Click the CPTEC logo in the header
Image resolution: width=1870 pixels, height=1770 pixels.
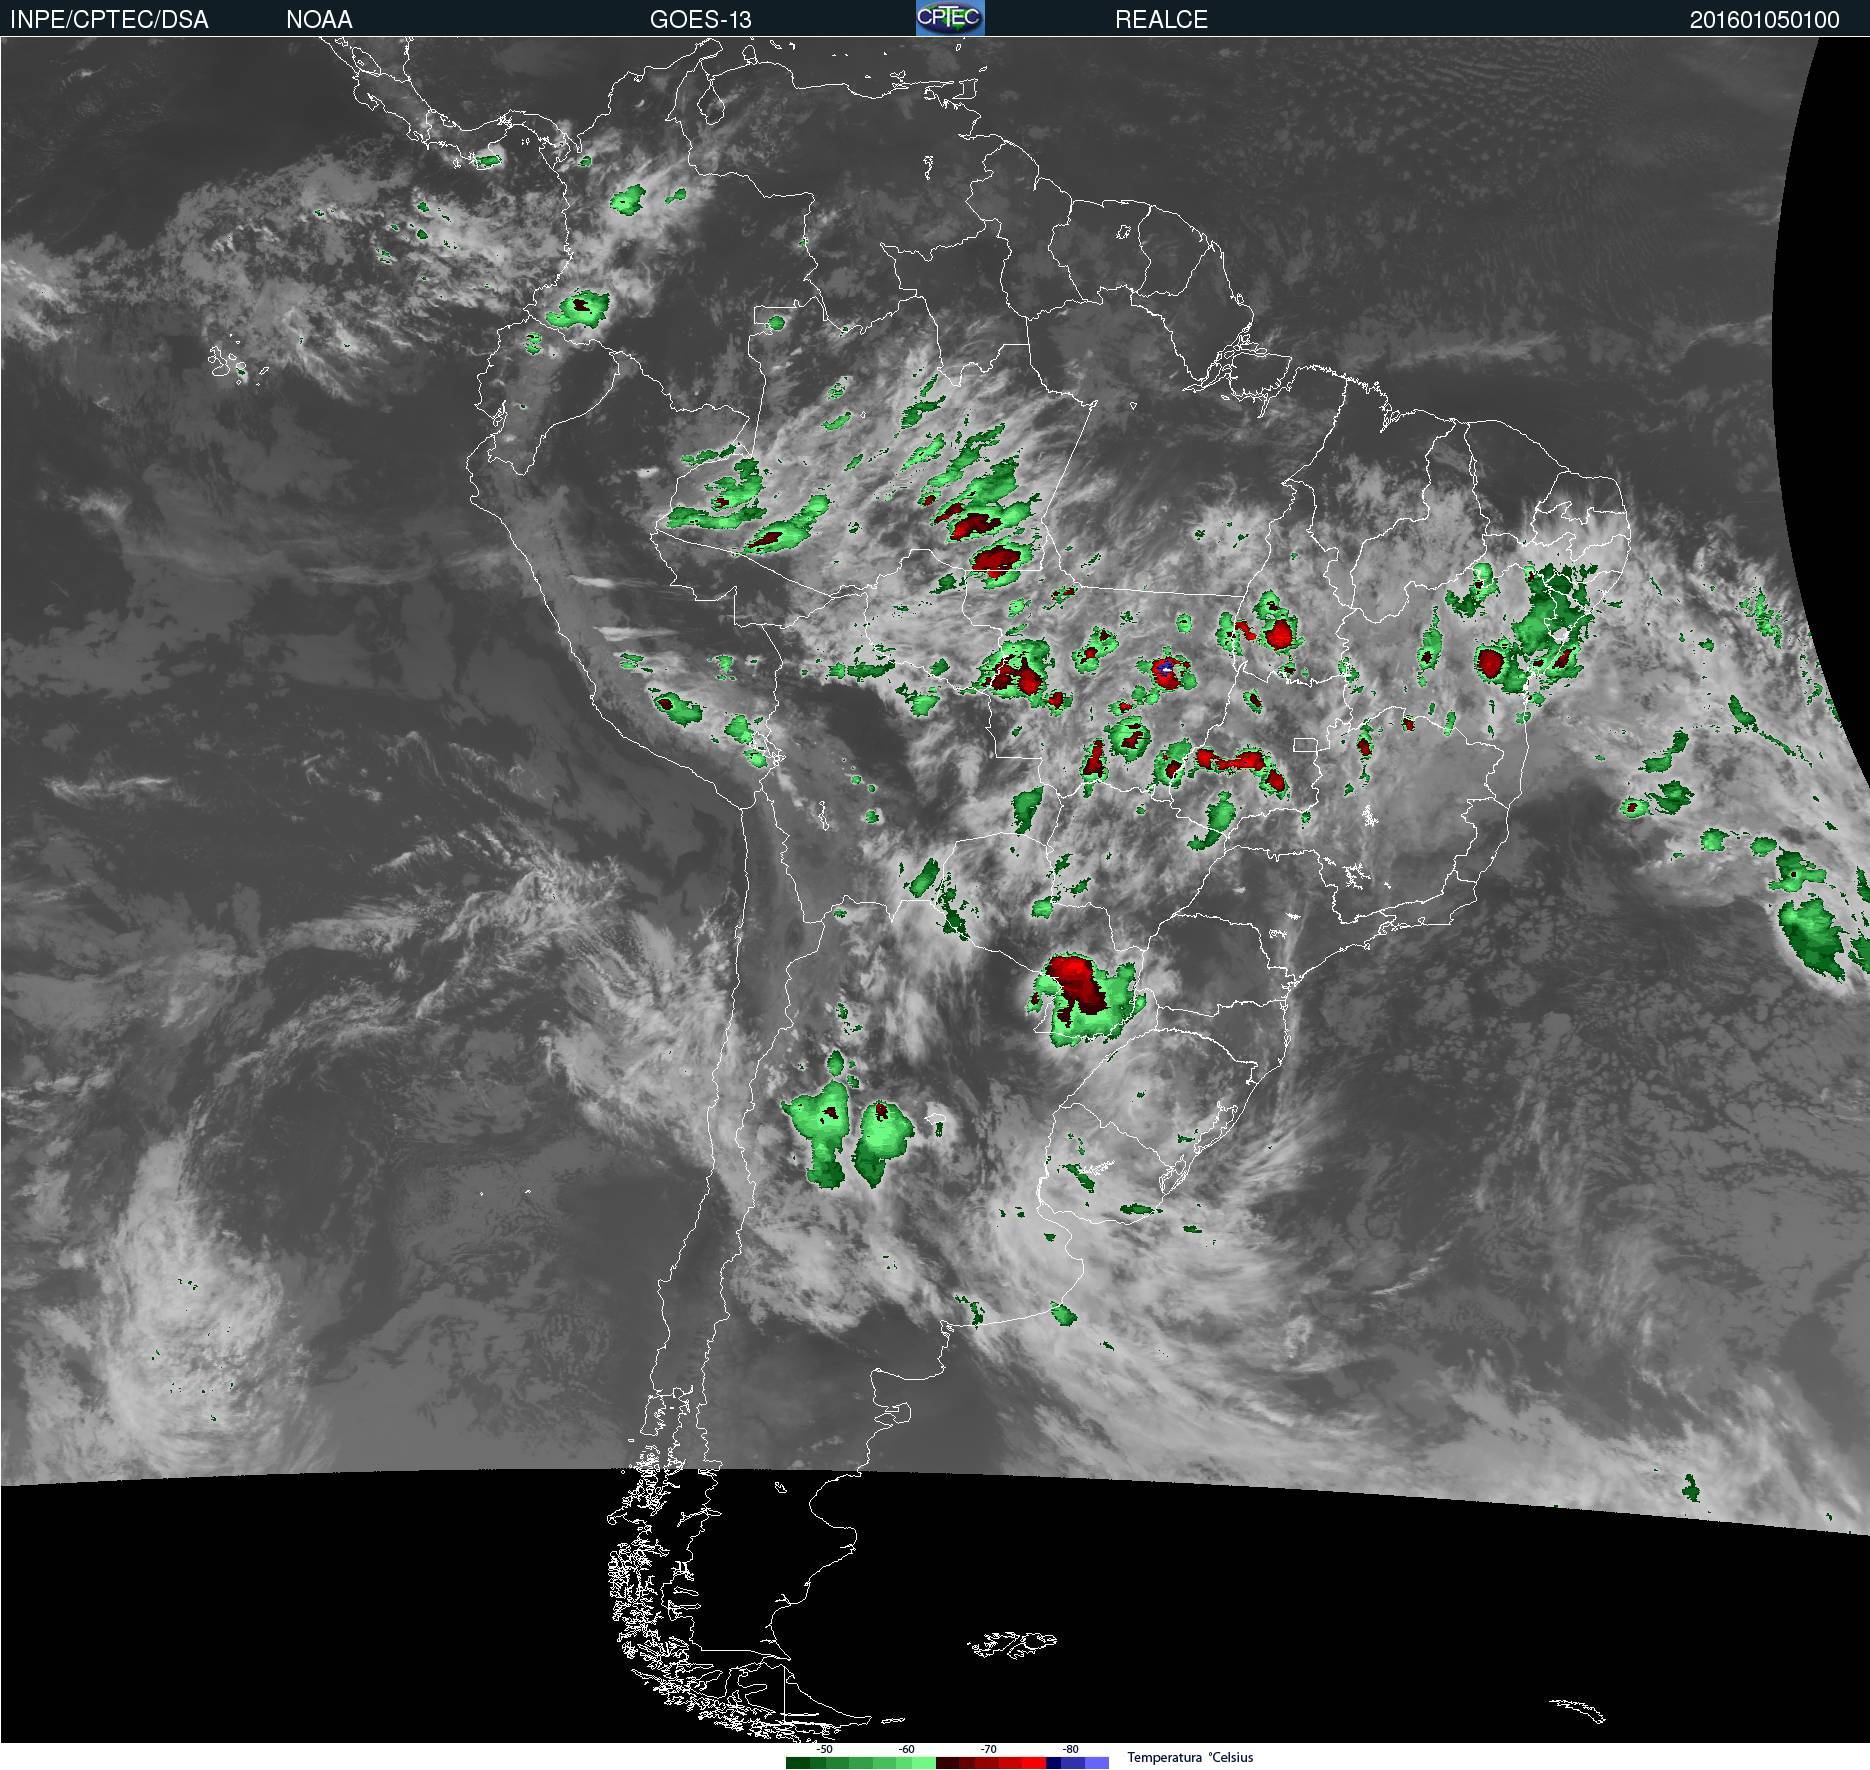[x=950, y=18]
